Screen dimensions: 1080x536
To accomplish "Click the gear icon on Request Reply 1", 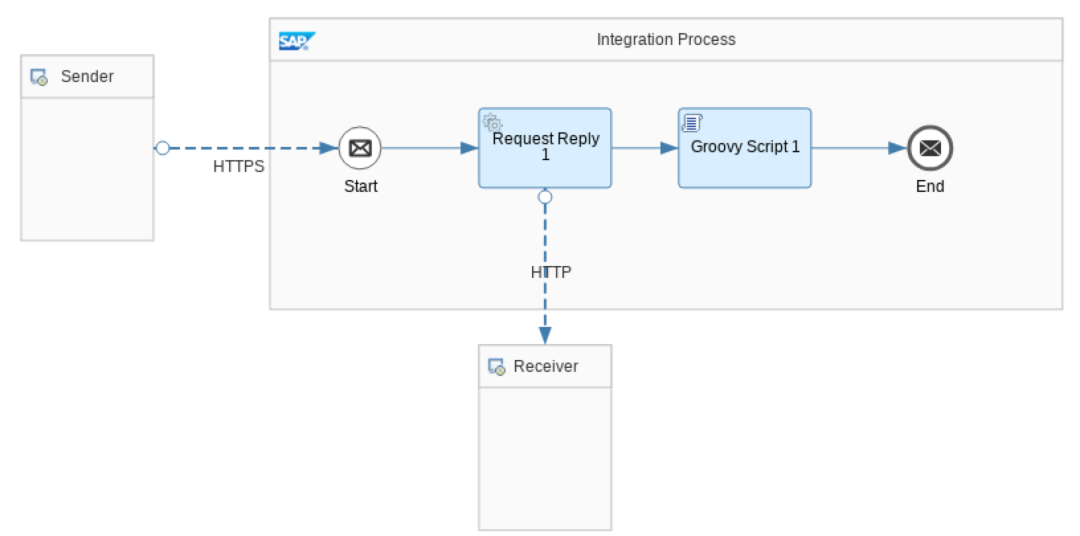I will [x=492, y=123].
